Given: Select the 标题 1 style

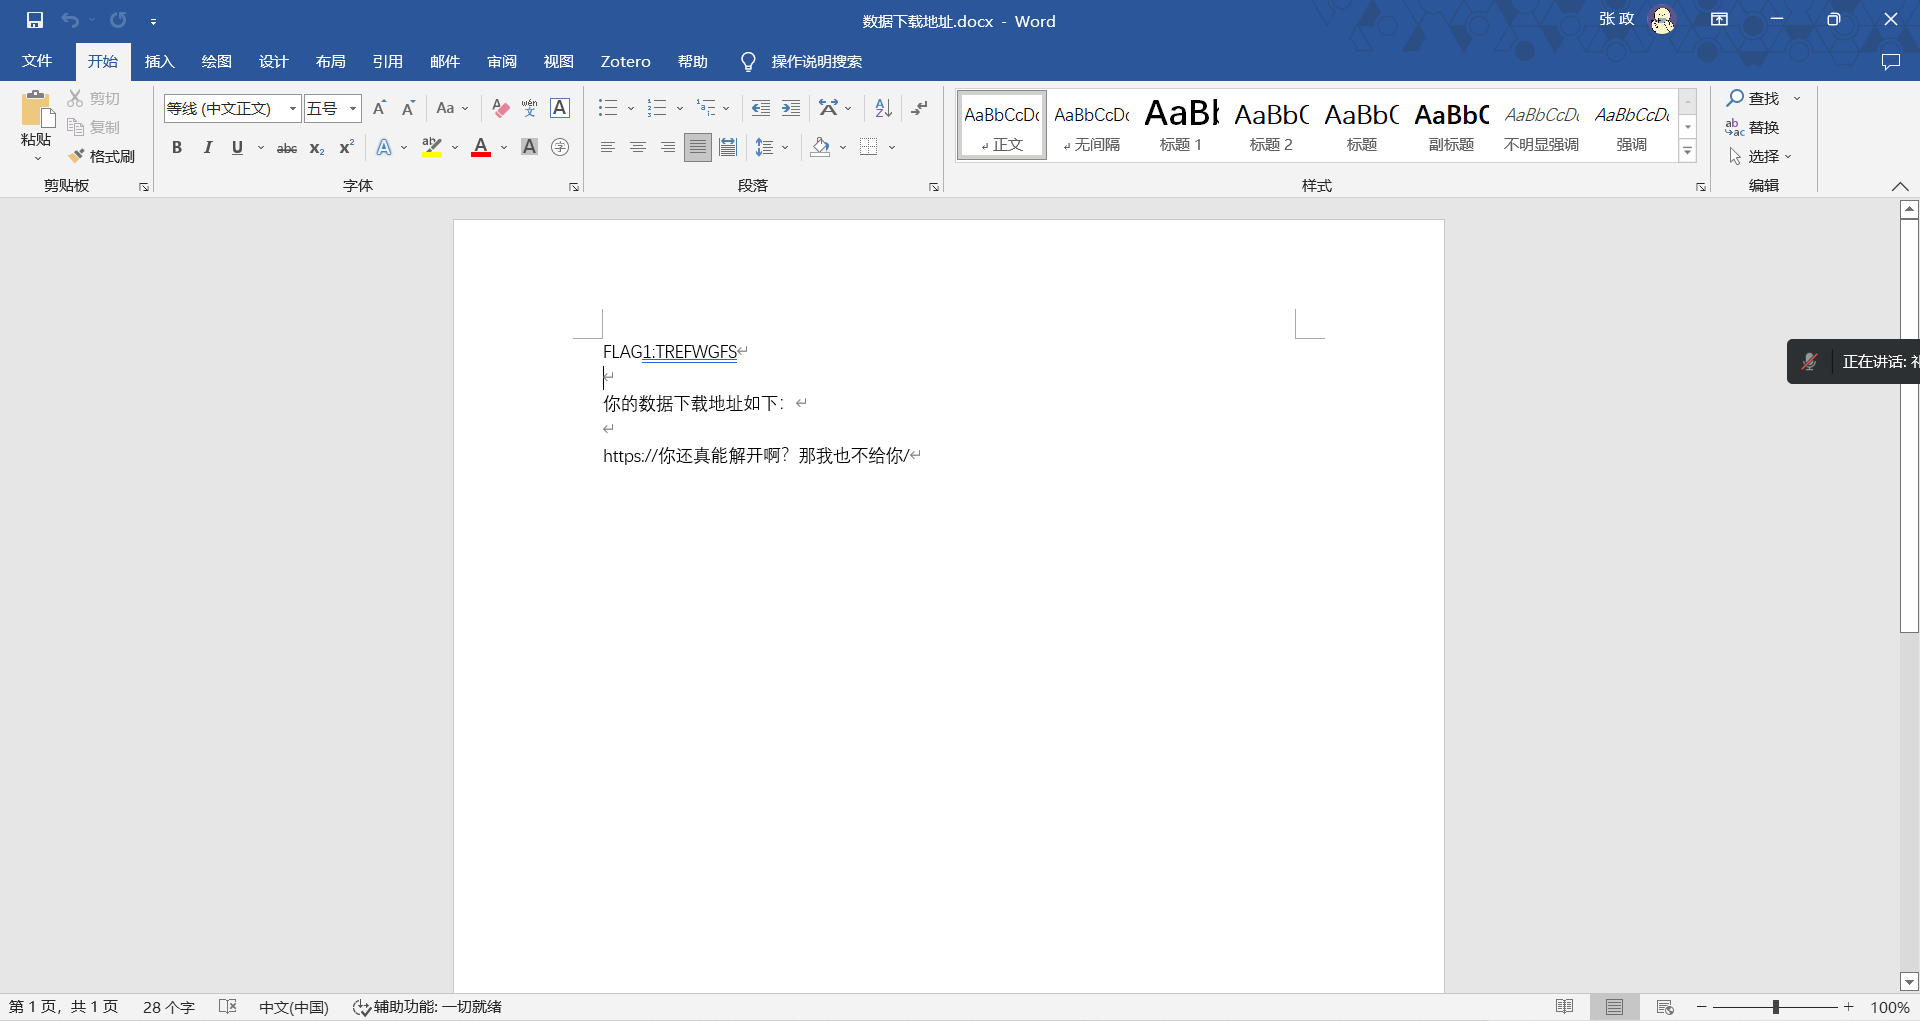Looking at the screenshot, I should [1181, 125].
